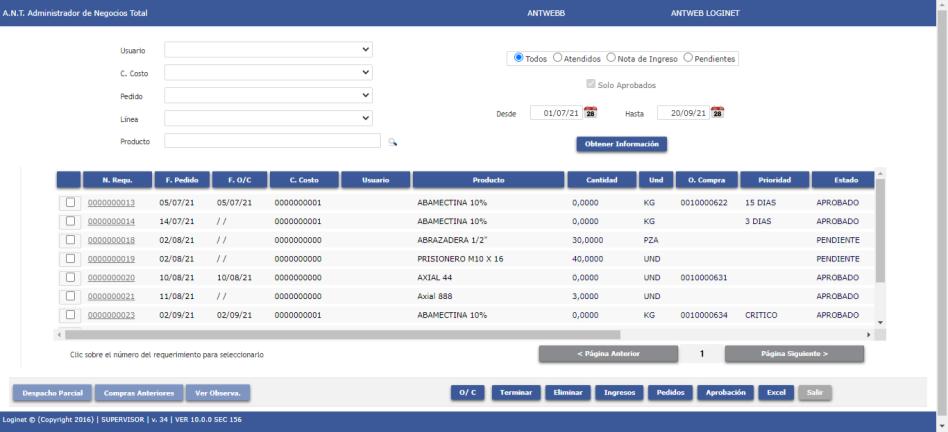Open the C. Costo dropdown
948x432 pixels.
point(268,73)
